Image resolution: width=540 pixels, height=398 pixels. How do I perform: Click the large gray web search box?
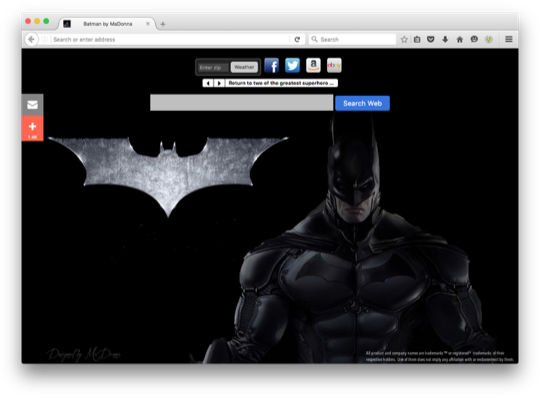[241, 103]
